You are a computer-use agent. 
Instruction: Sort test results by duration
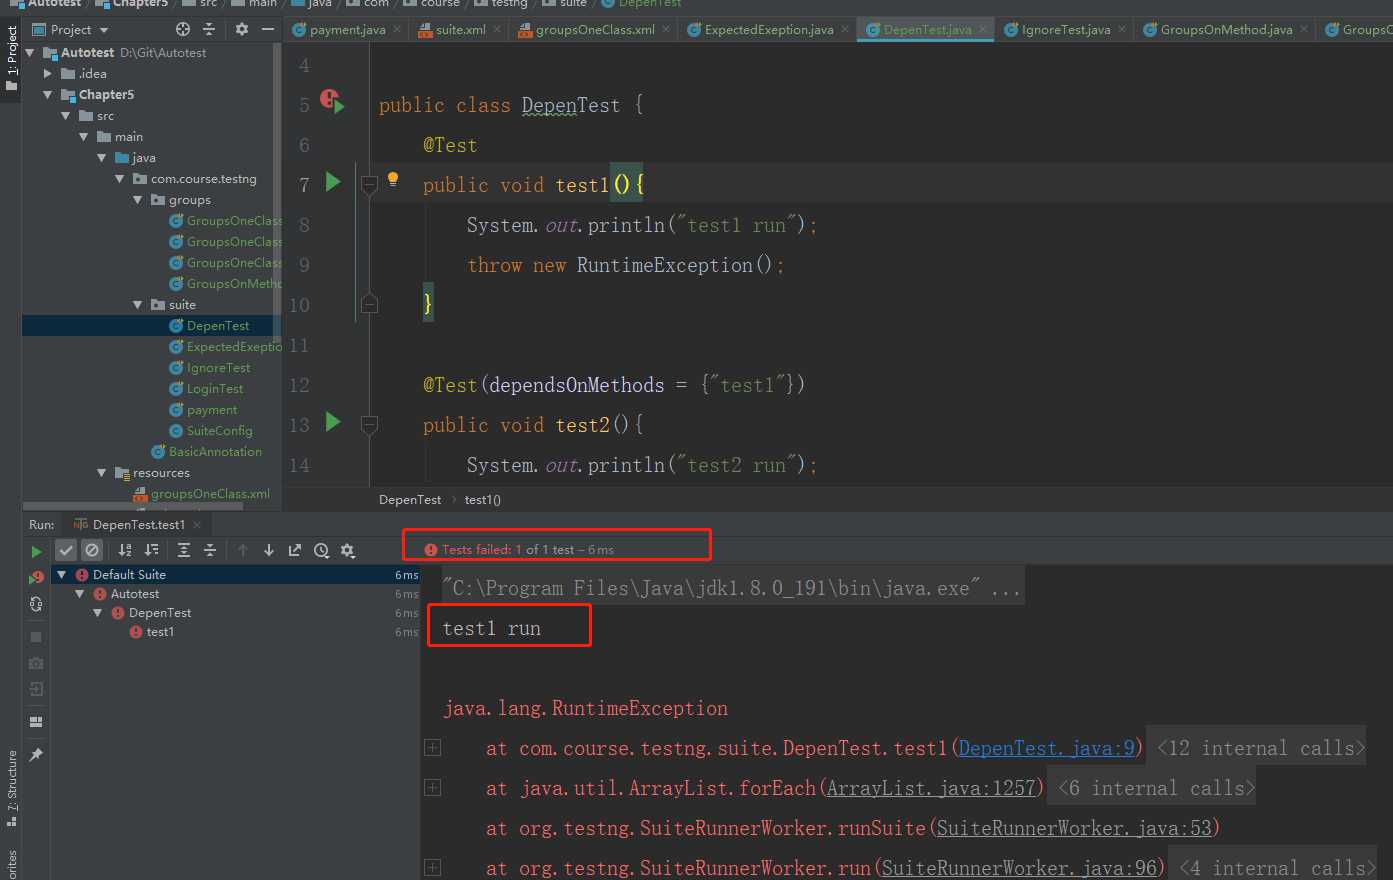151,550
